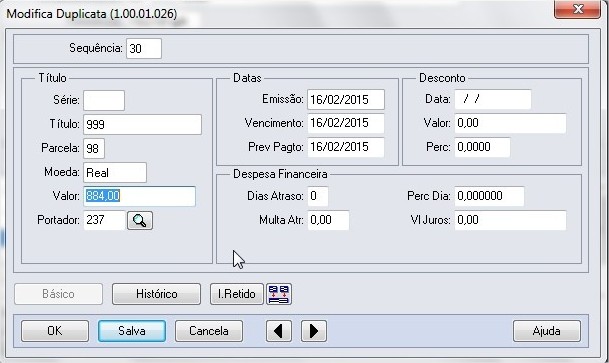Click the Sequência label text
This screenshot has height=363, width=609.
[96, 48]
